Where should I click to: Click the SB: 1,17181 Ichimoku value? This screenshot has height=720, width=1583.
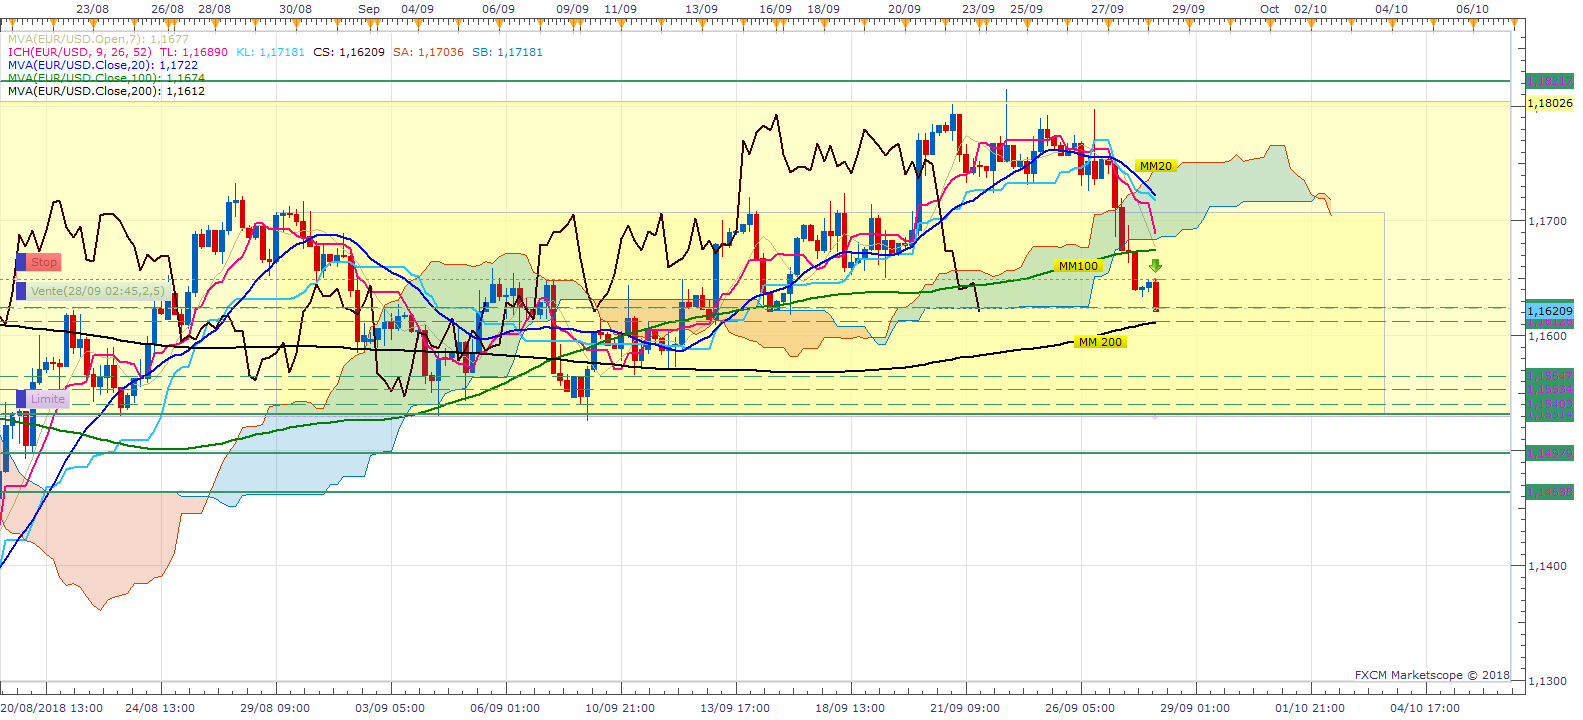[507, 52]
